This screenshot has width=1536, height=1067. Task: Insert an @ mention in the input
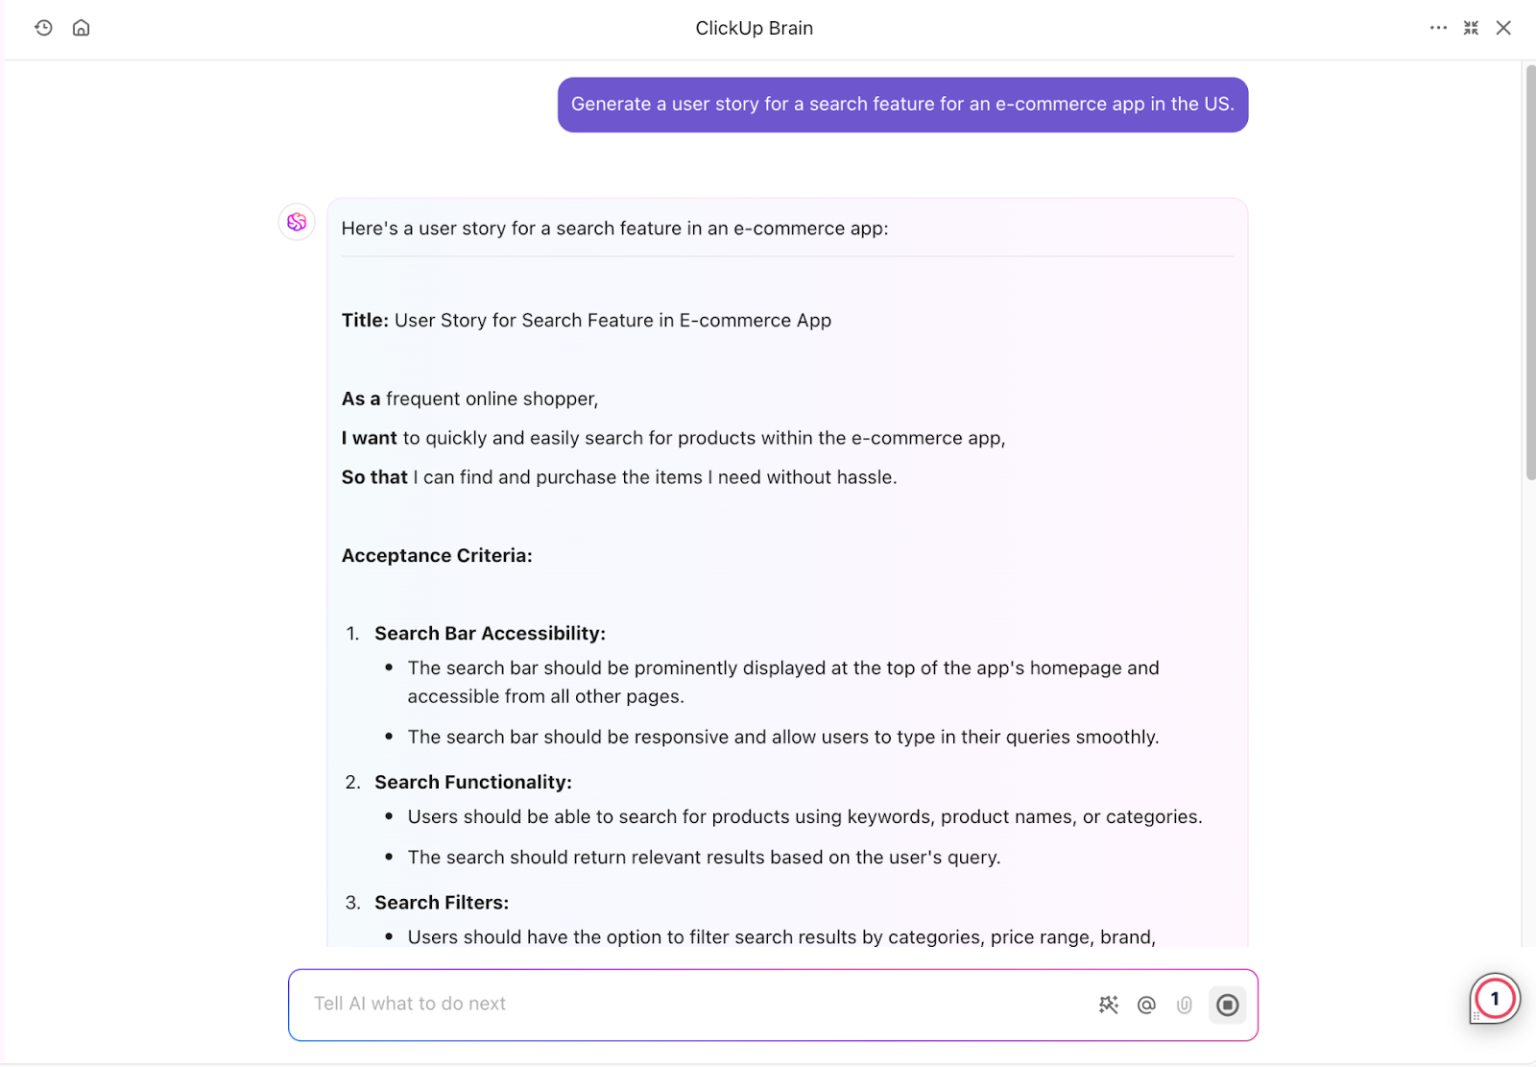(x=1146, y=1005)
